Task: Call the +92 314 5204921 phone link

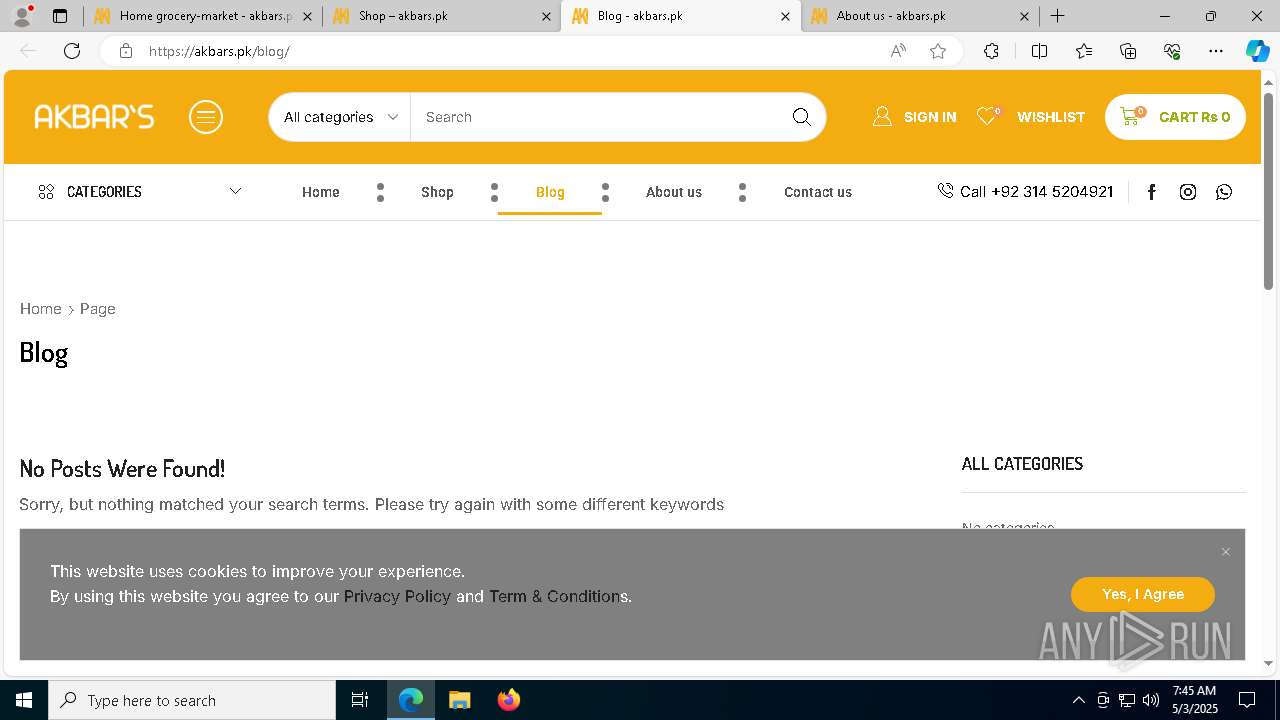Action: (1025, 192)
